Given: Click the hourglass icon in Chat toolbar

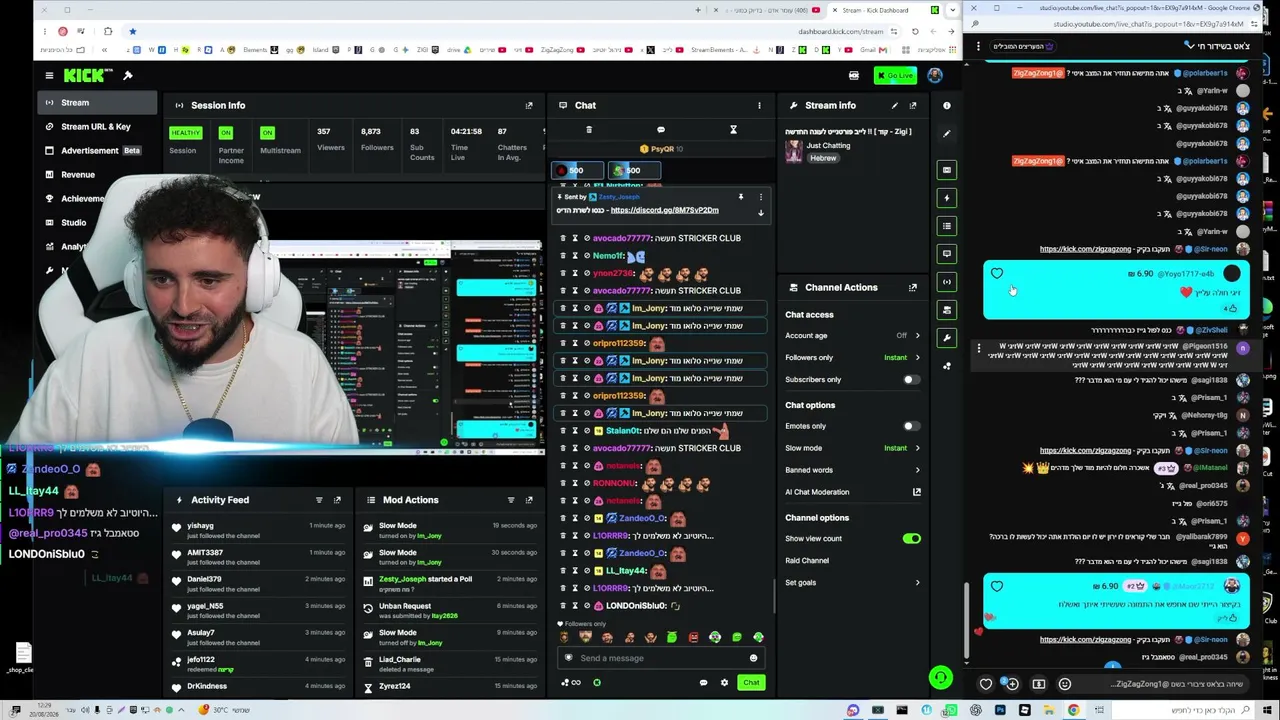Looking at the screenshot, I should [733, 130].
